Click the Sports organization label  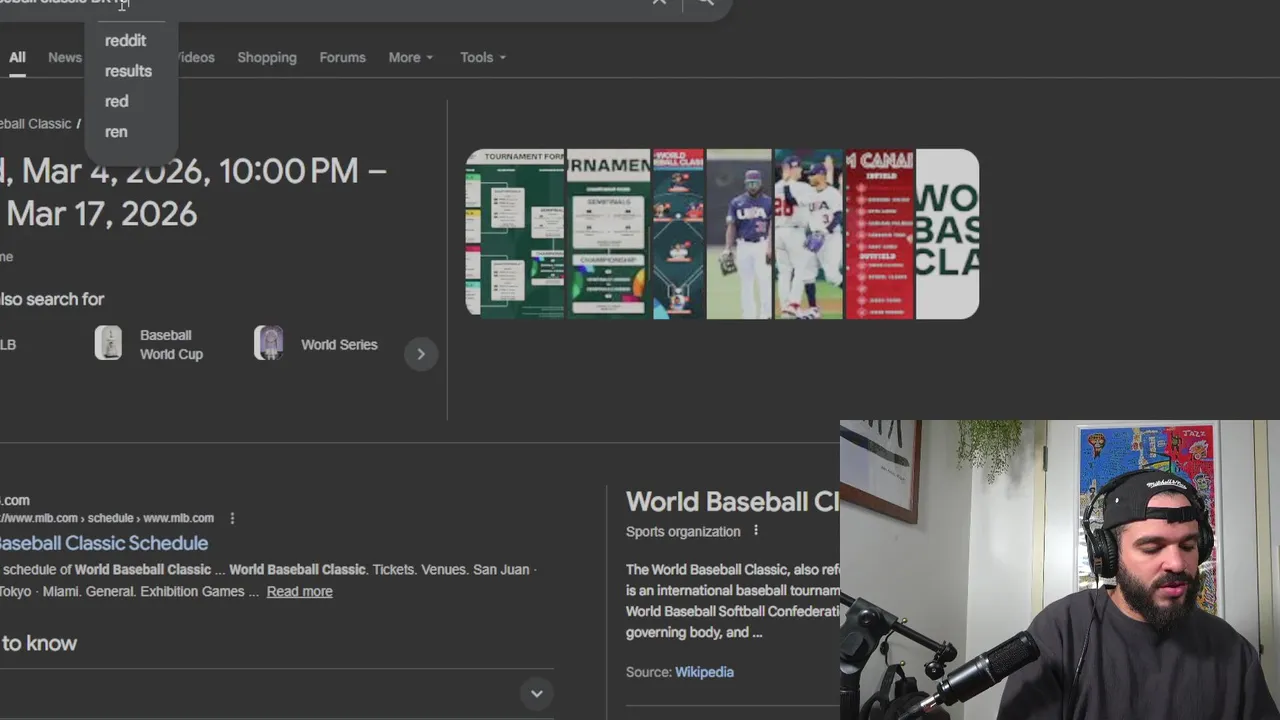point(683,532)
